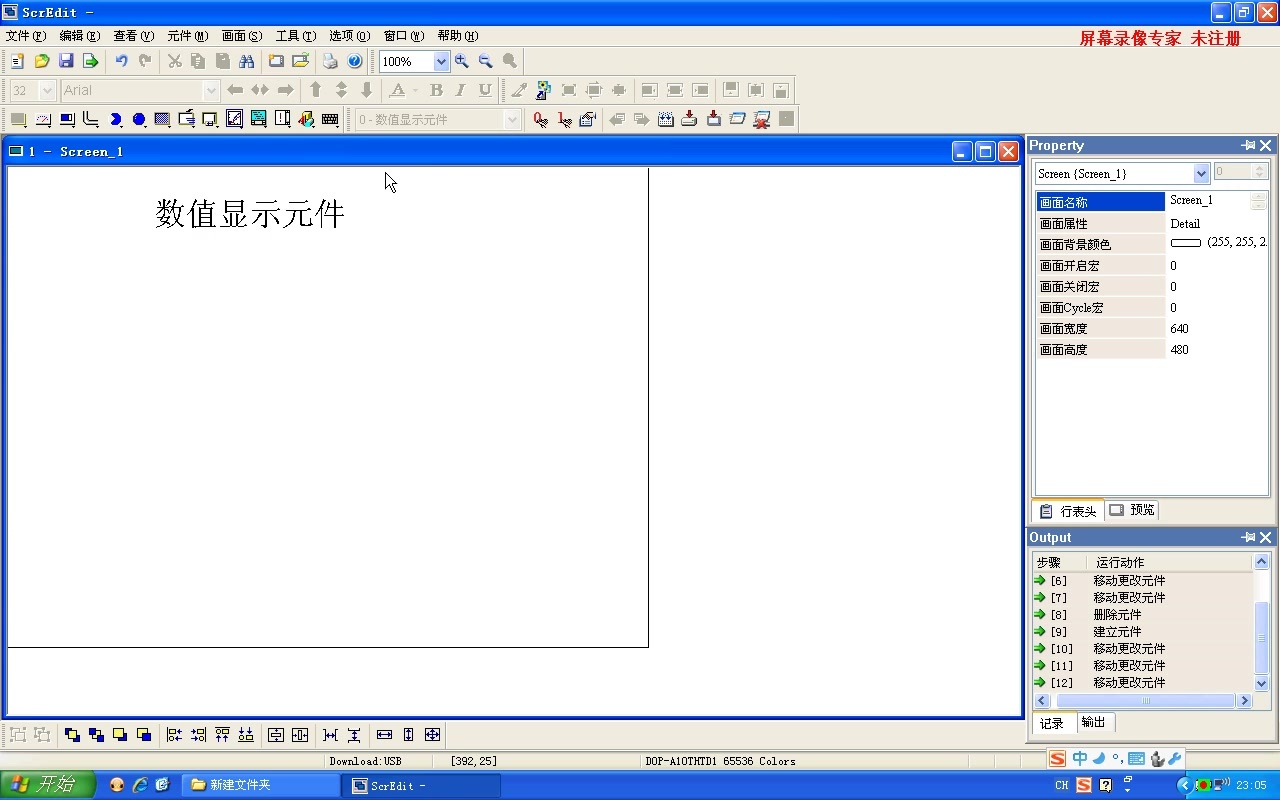Click the Windows 开始 Start button
The width and height of the screenshot is (1280, 800).
pyautogui.click(x=48, y=785)
